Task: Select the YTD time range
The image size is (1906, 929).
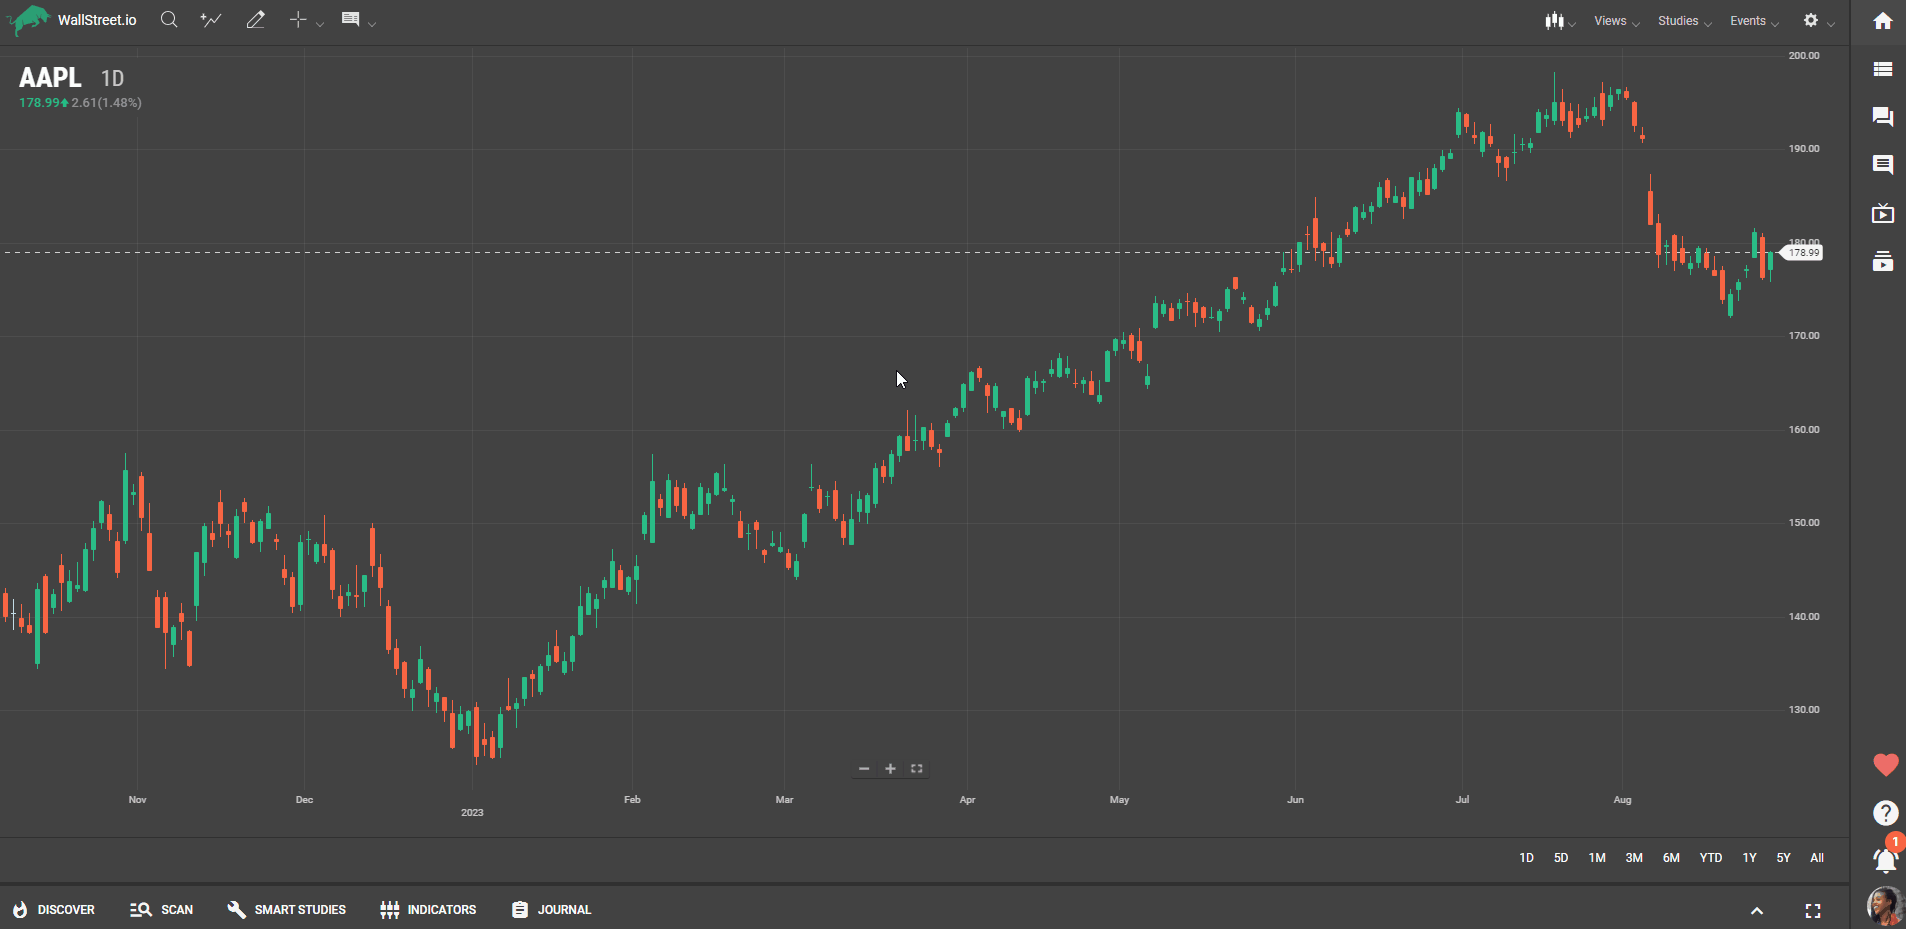Action: (x=1711, y=858)
